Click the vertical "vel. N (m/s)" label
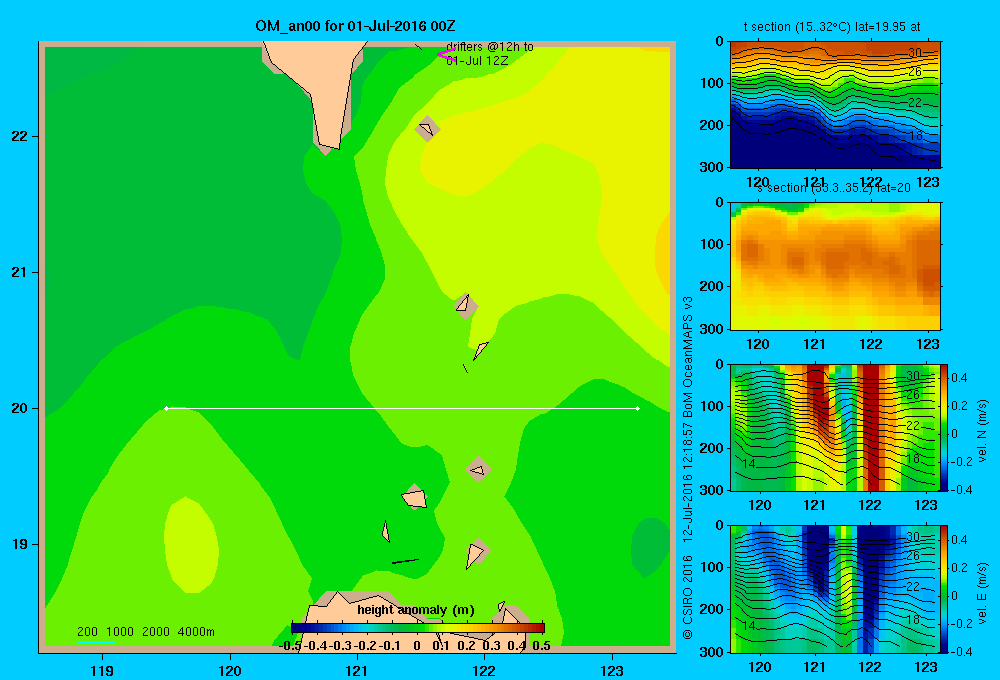Image resolution: width=1000 pixels, height=680 pixels. pyautogui.click(x=982, y=431)
